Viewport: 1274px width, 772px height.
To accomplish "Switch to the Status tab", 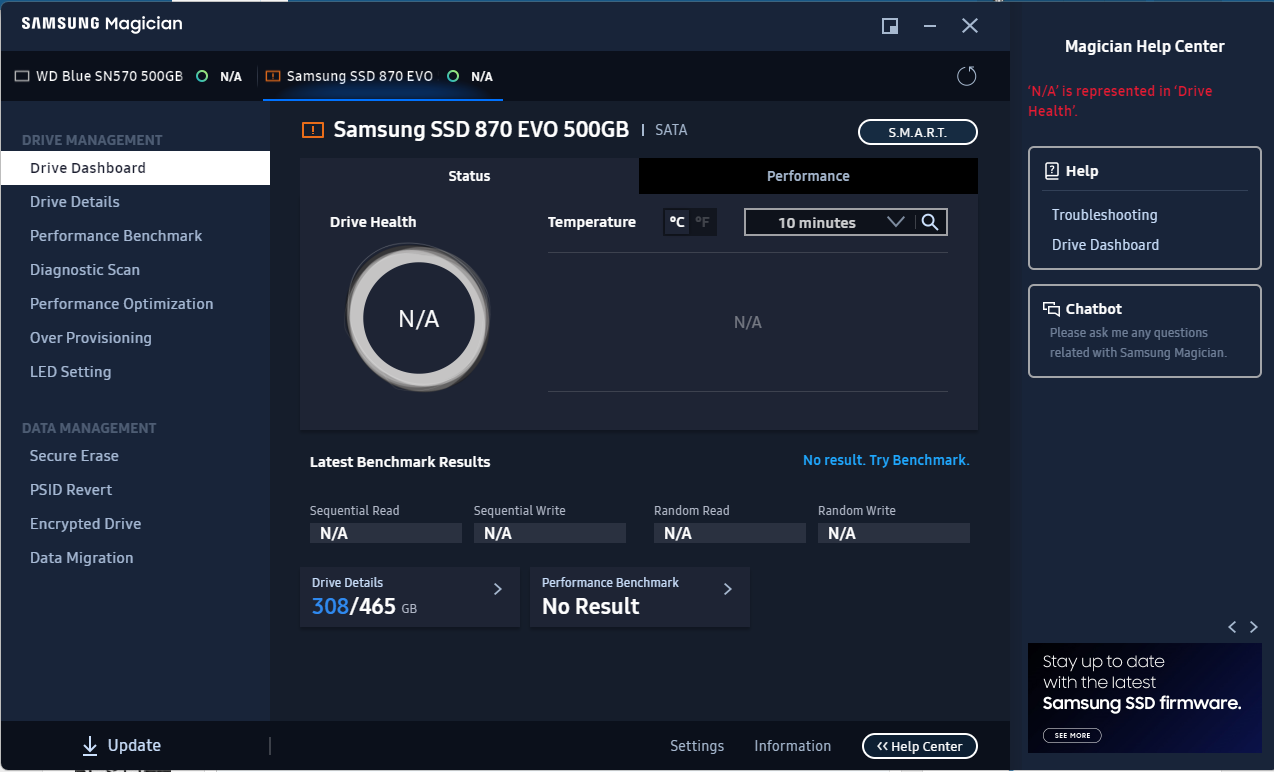I will [x=469, y=176].
